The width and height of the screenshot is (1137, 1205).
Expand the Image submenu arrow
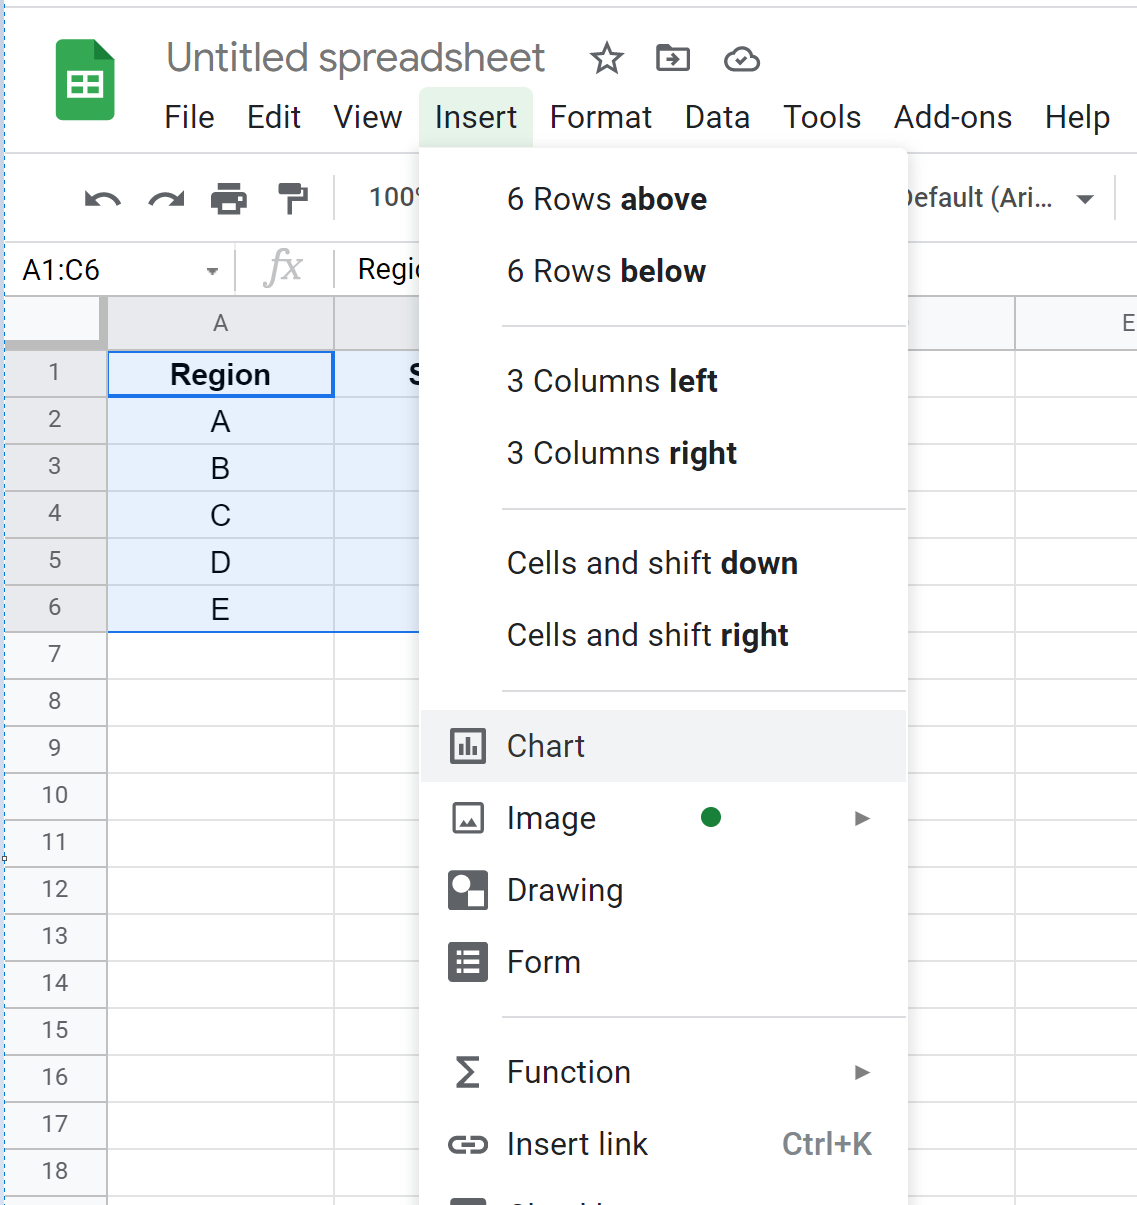[862, 818]
